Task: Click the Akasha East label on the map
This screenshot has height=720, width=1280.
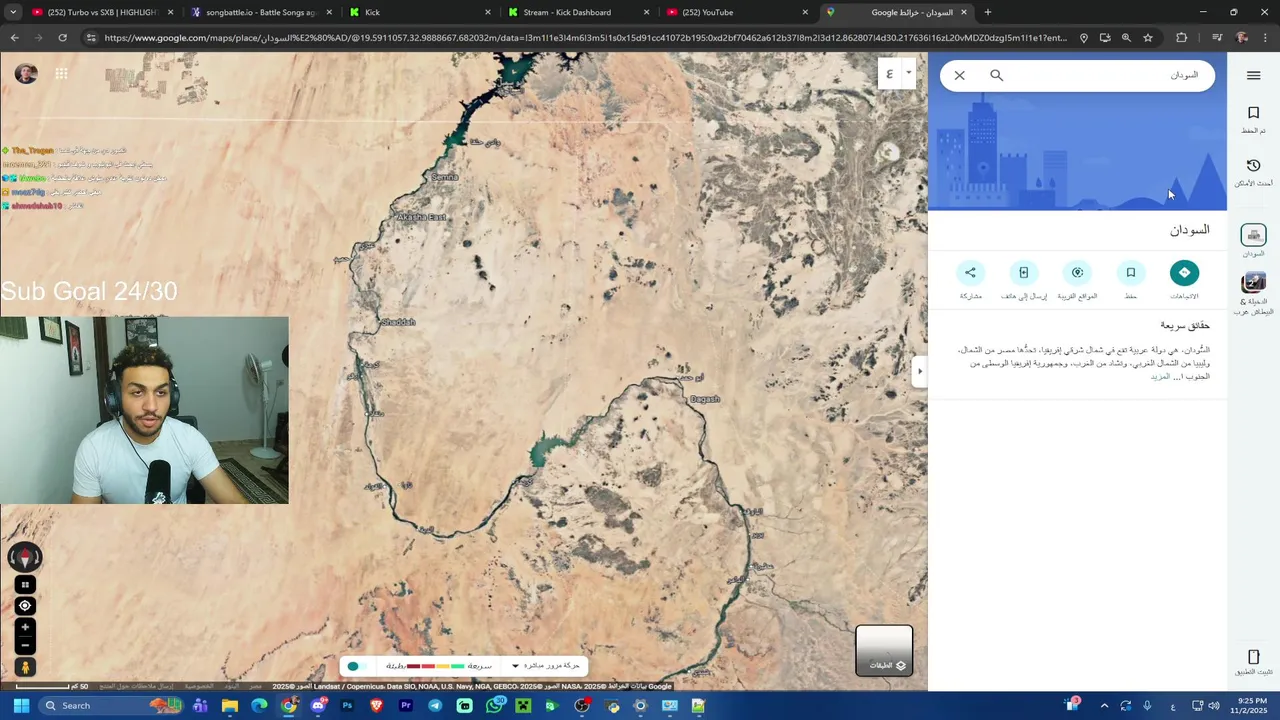Action: pos(422,217)
